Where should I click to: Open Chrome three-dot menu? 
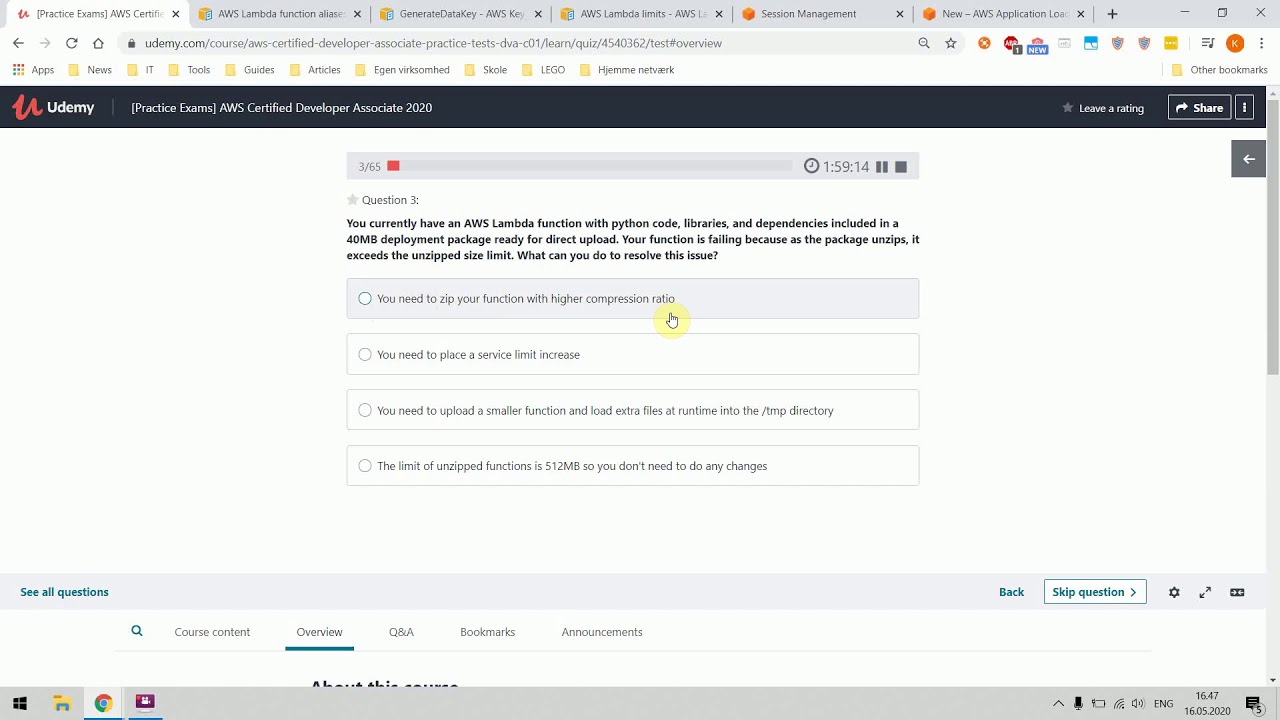[x=1262, y=43]
